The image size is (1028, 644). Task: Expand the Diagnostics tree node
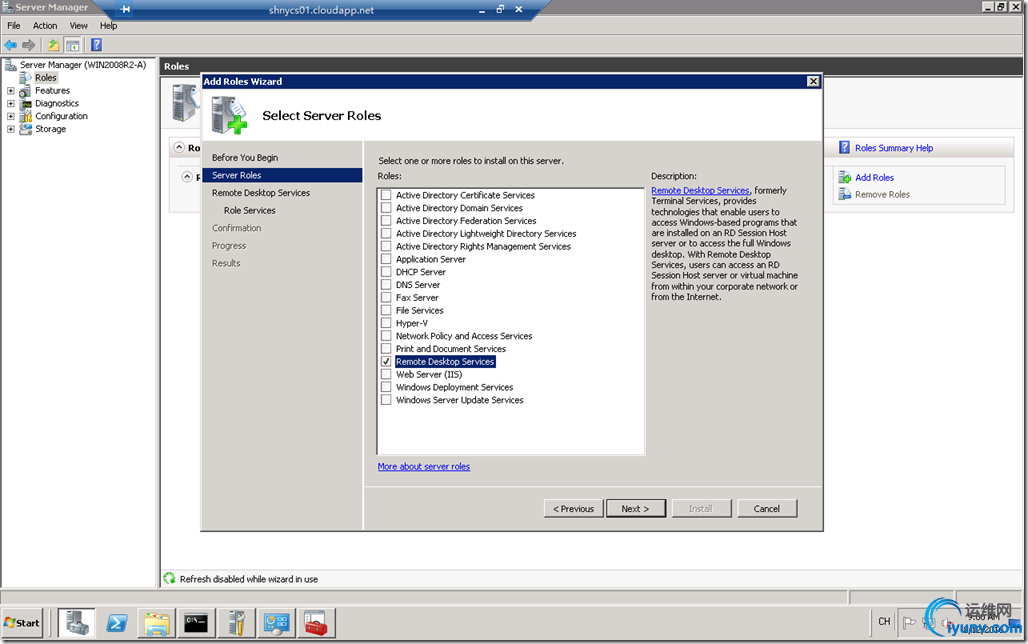pyautogui.click(x=10, y=103)
